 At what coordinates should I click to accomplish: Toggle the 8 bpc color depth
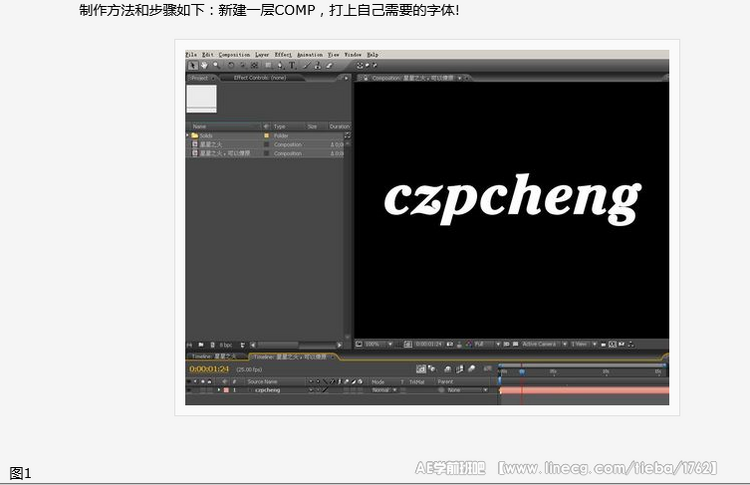226,345
